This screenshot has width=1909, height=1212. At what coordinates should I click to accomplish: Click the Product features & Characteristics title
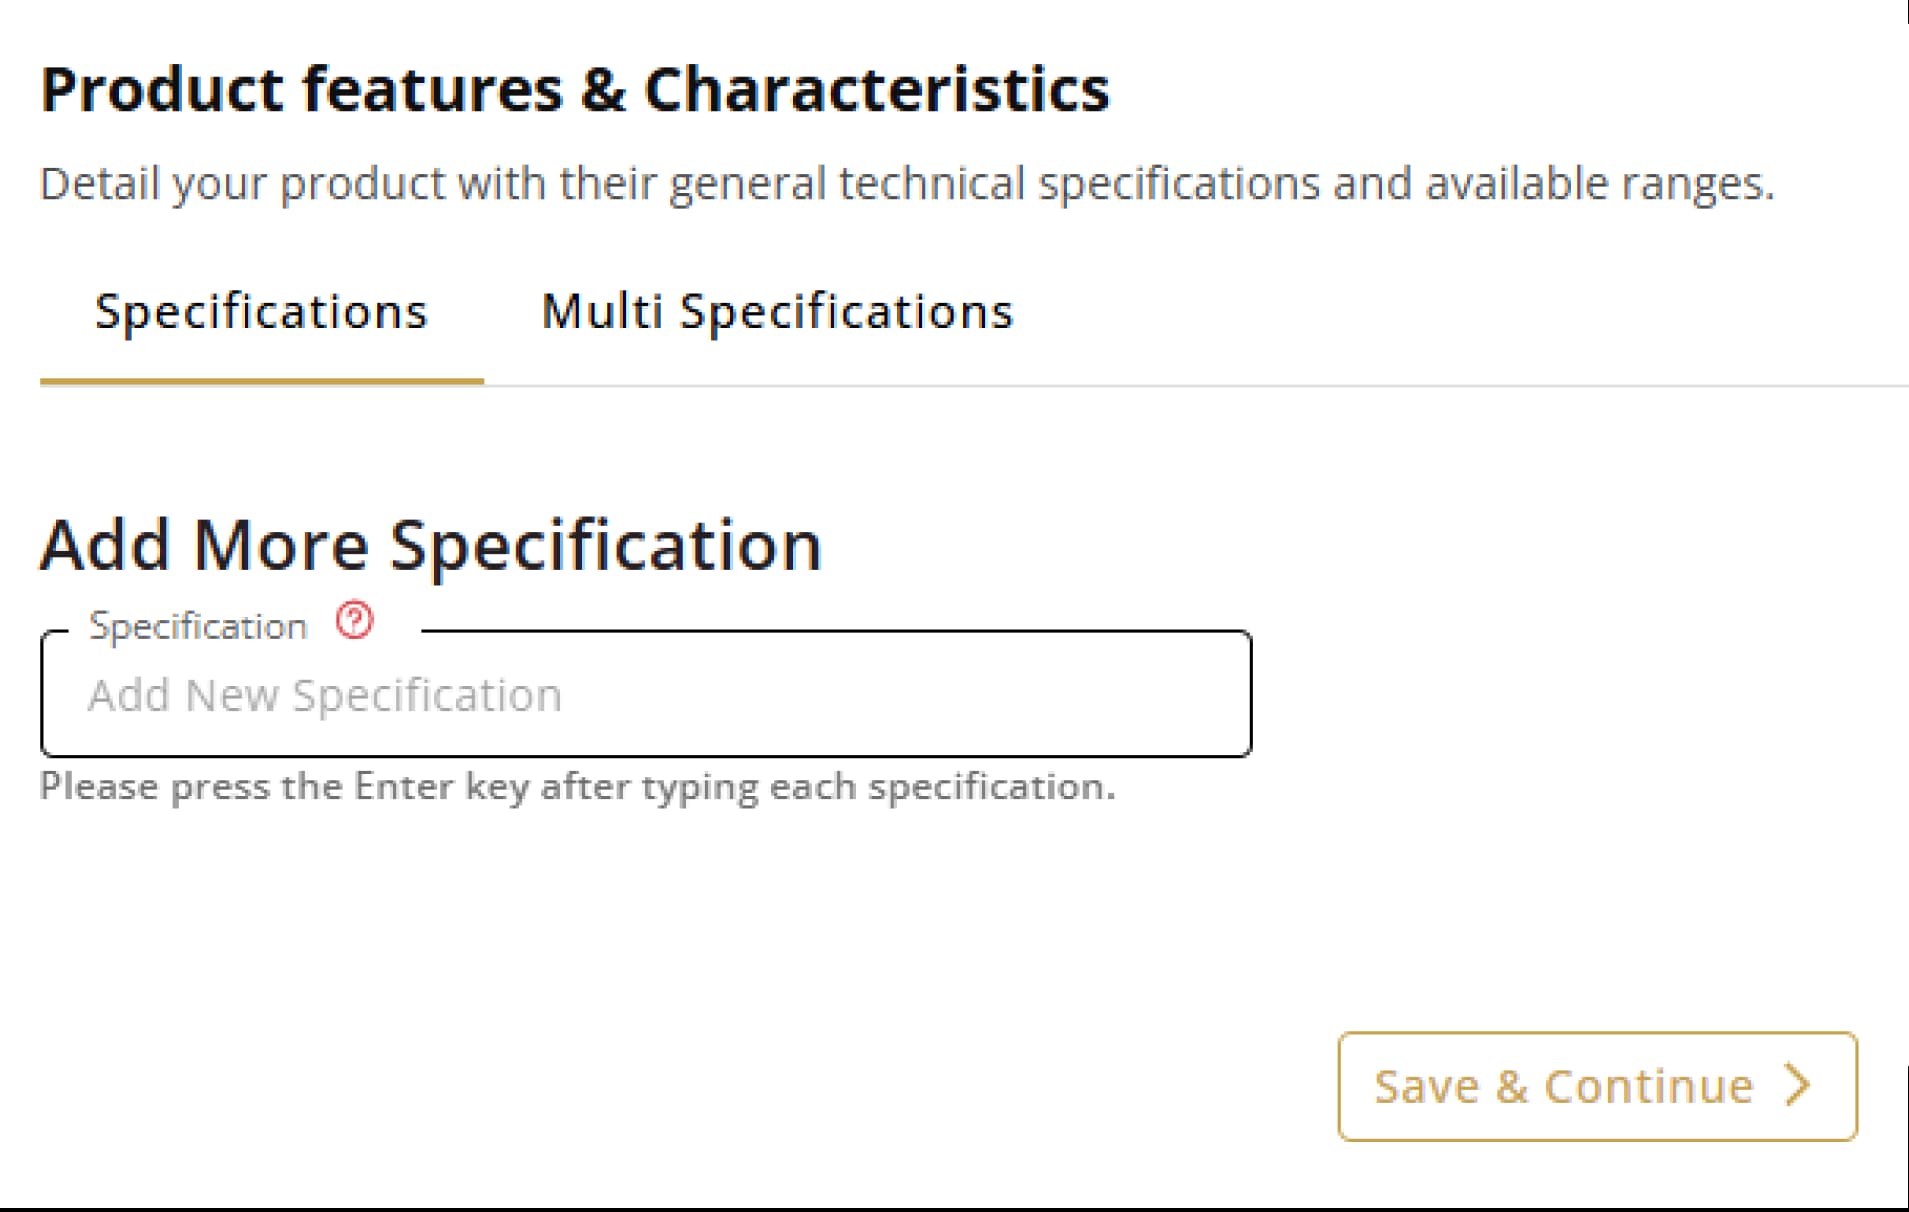[575, 89]
